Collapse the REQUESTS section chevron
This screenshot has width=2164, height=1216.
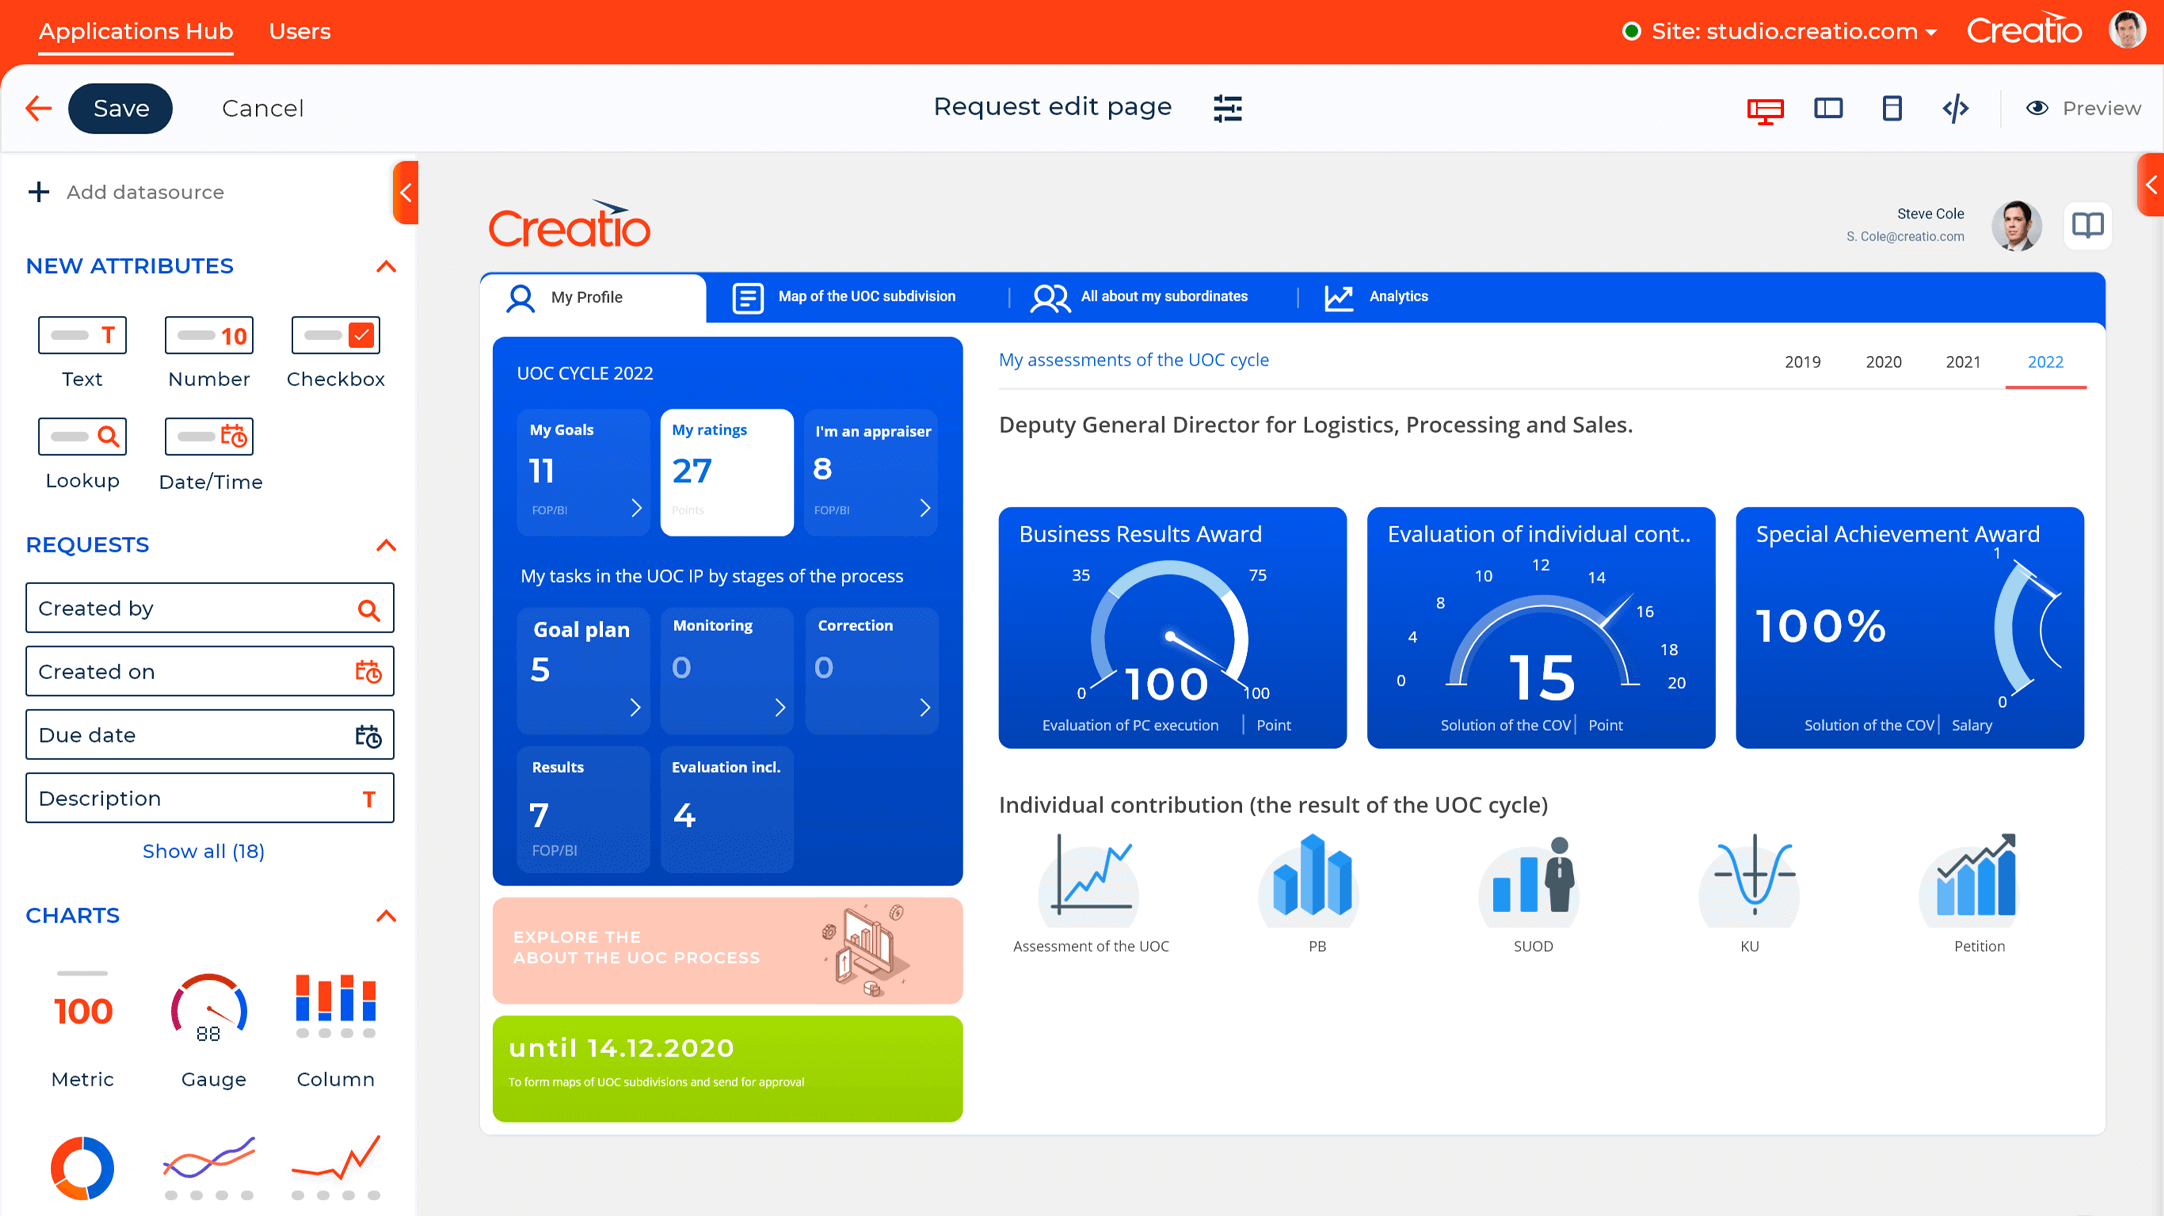(x=387, y=545)
